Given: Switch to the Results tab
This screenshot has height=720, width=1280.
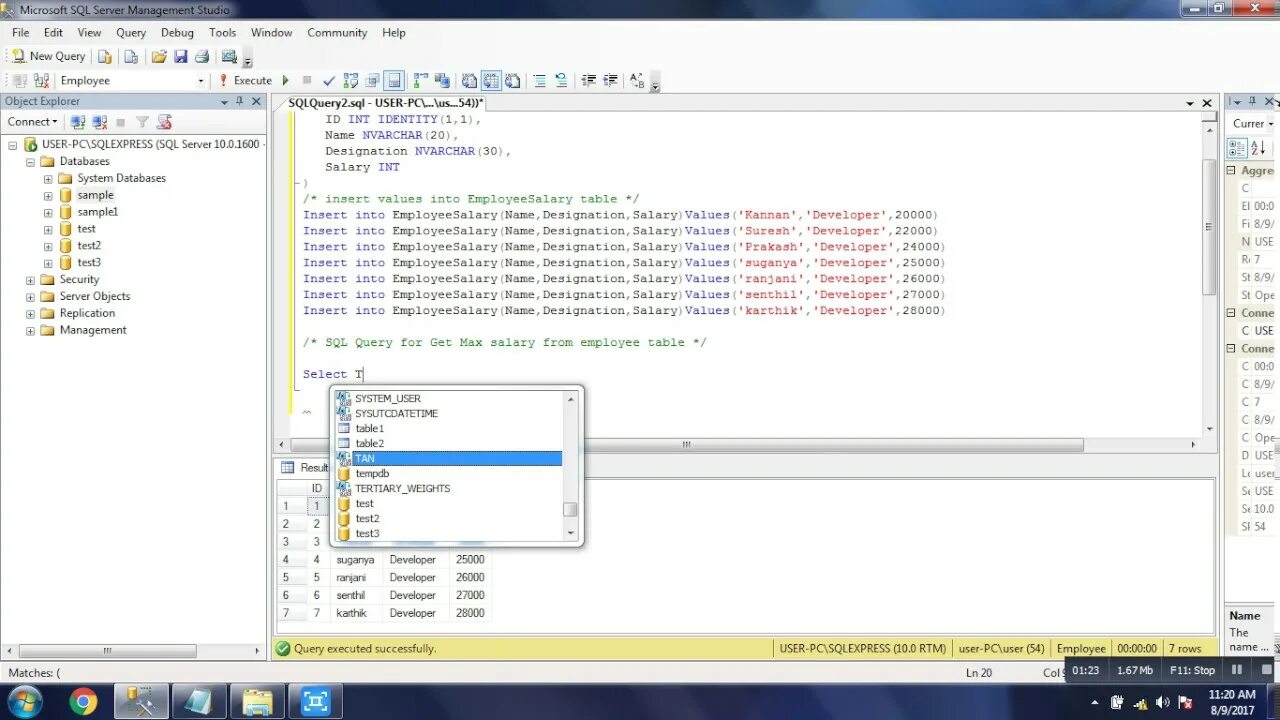Looking at the screenshot, I should point(305,467).
